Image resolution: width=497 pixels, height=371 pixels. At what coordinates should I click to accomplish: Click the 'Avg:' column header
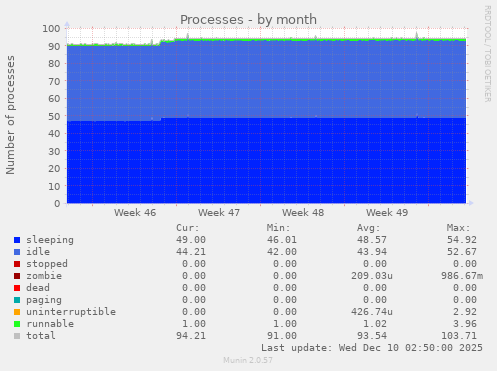(369, 228)
